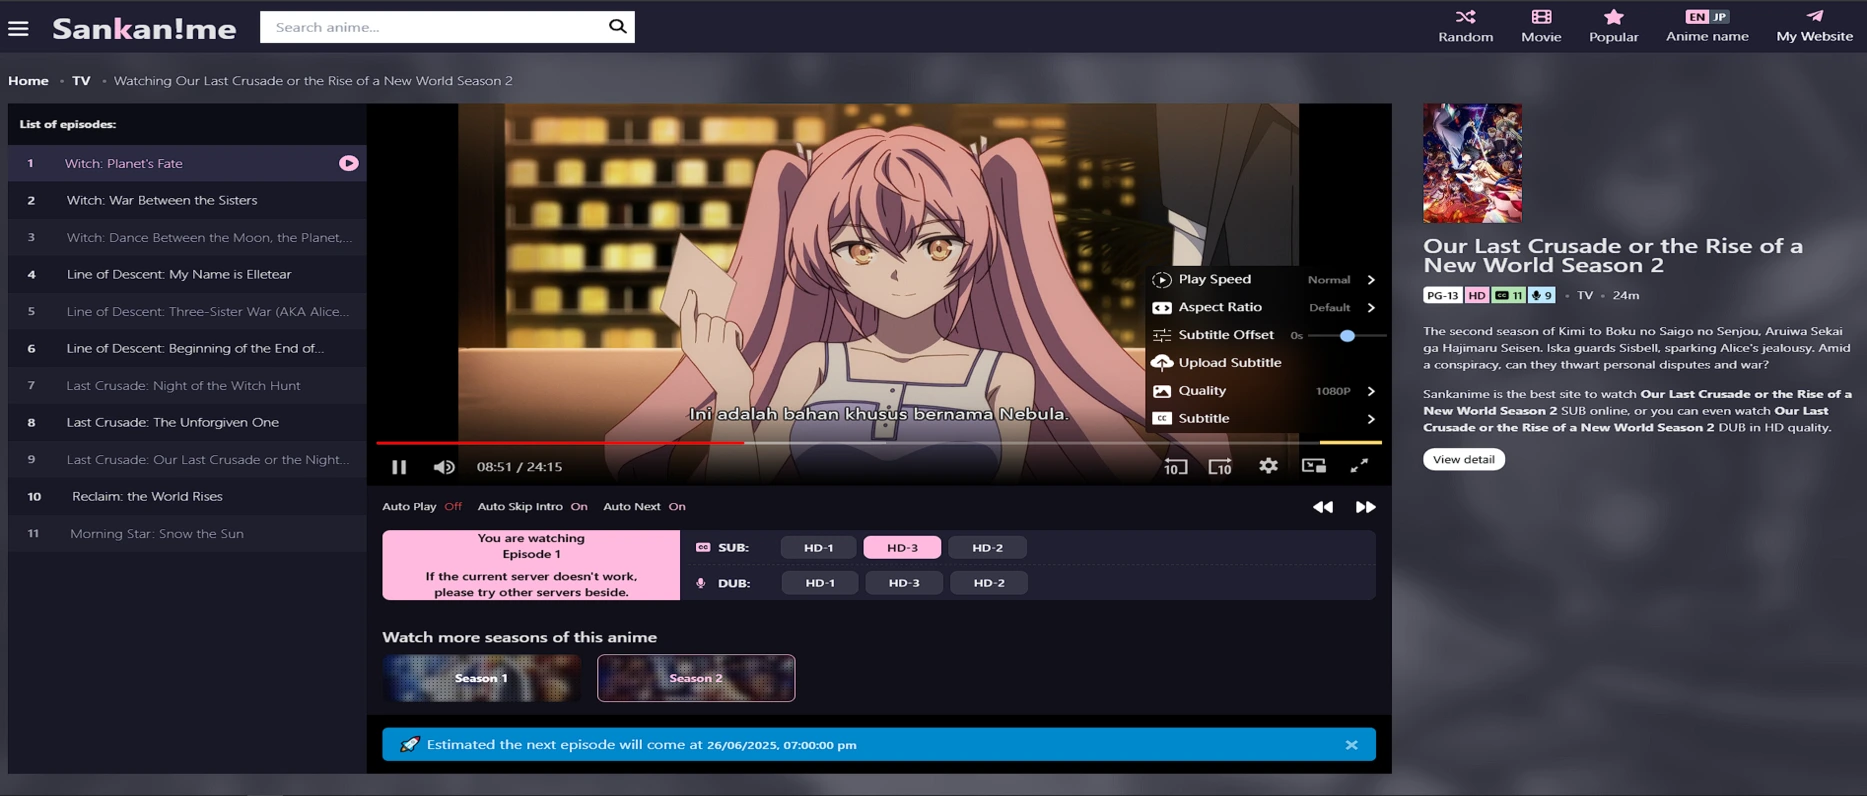Mute the video volume
The width and height of the screenshot is (1867, 796).
[444, 467]
